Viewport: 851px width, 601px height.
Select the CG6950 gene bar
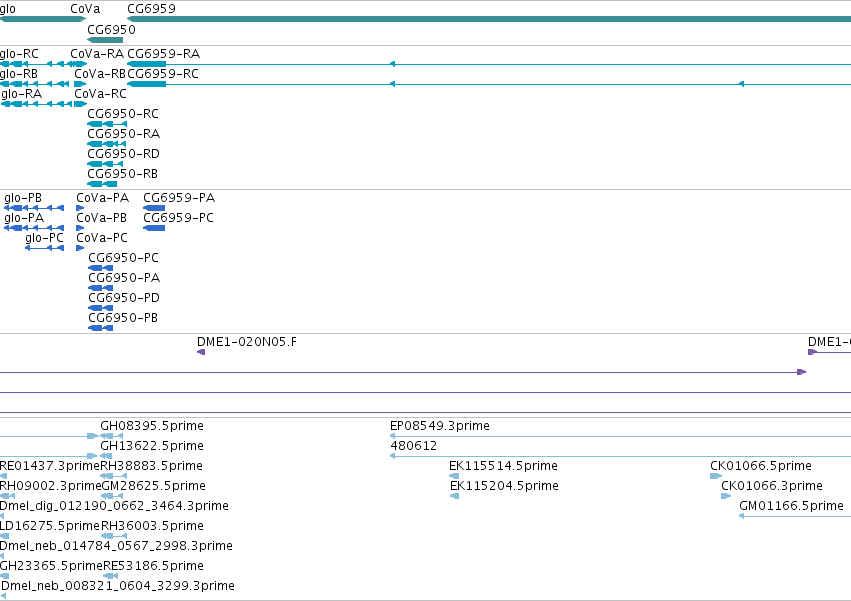105,40
